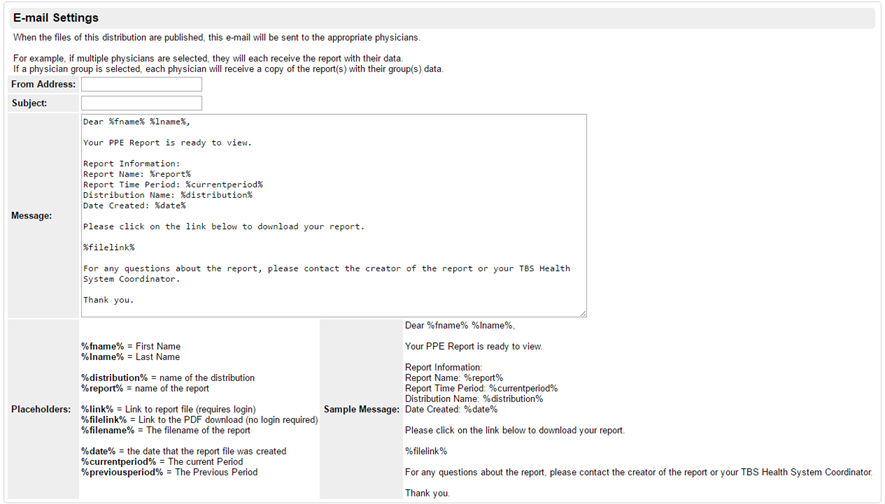
Task: Click the Message label
Action: coord(32,216)
